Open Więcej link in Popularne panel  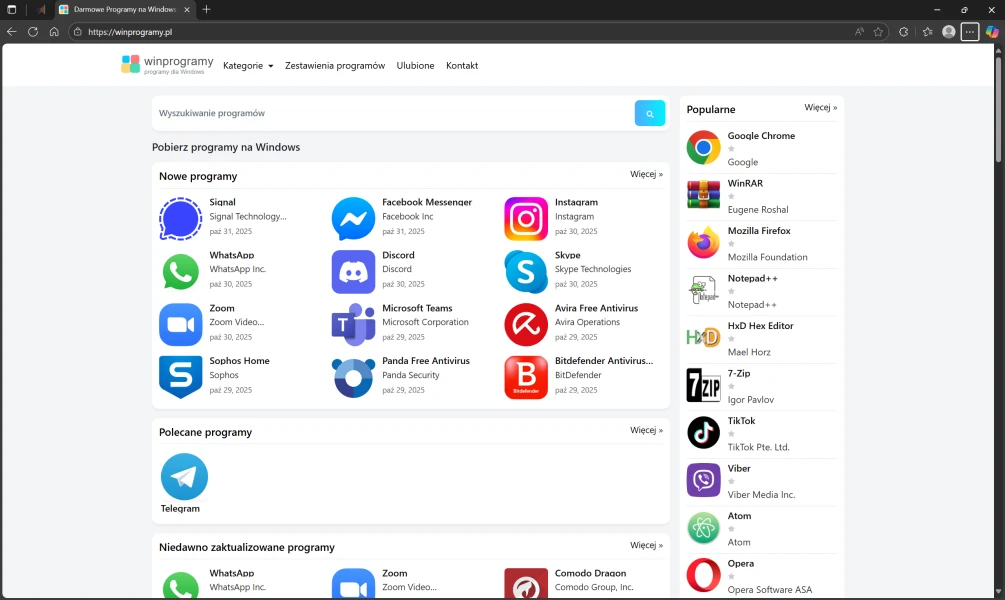tap(820, 107)
